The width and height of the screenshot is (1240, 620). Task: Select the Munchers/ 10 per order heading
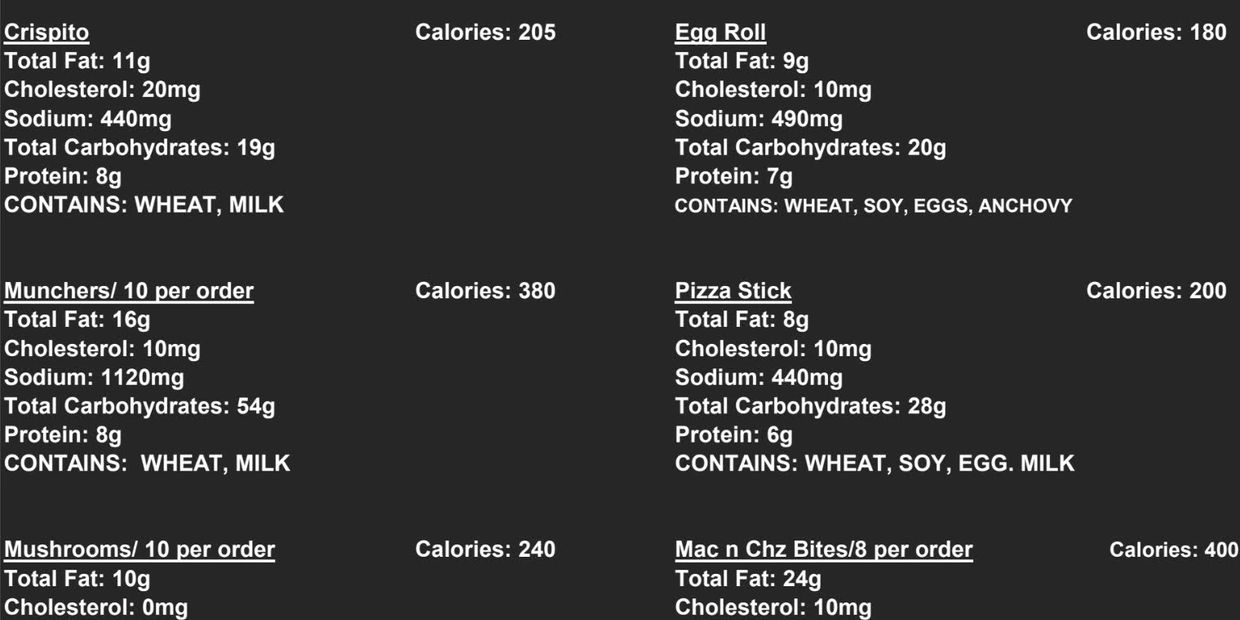tap(129, 292)
